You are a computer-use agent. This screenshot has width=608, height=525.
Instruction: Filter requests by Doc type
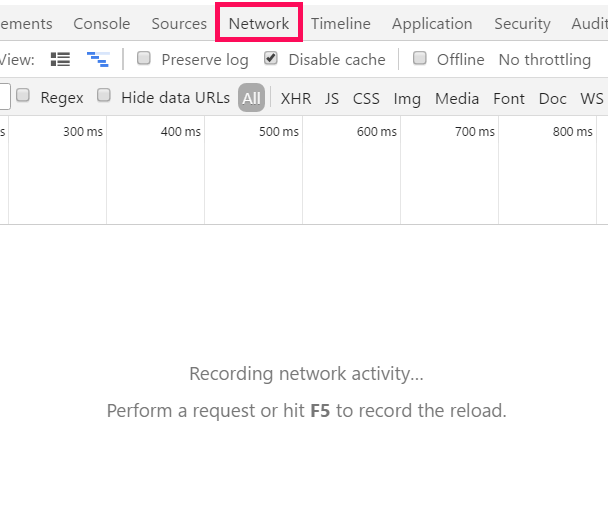(553, 98)
